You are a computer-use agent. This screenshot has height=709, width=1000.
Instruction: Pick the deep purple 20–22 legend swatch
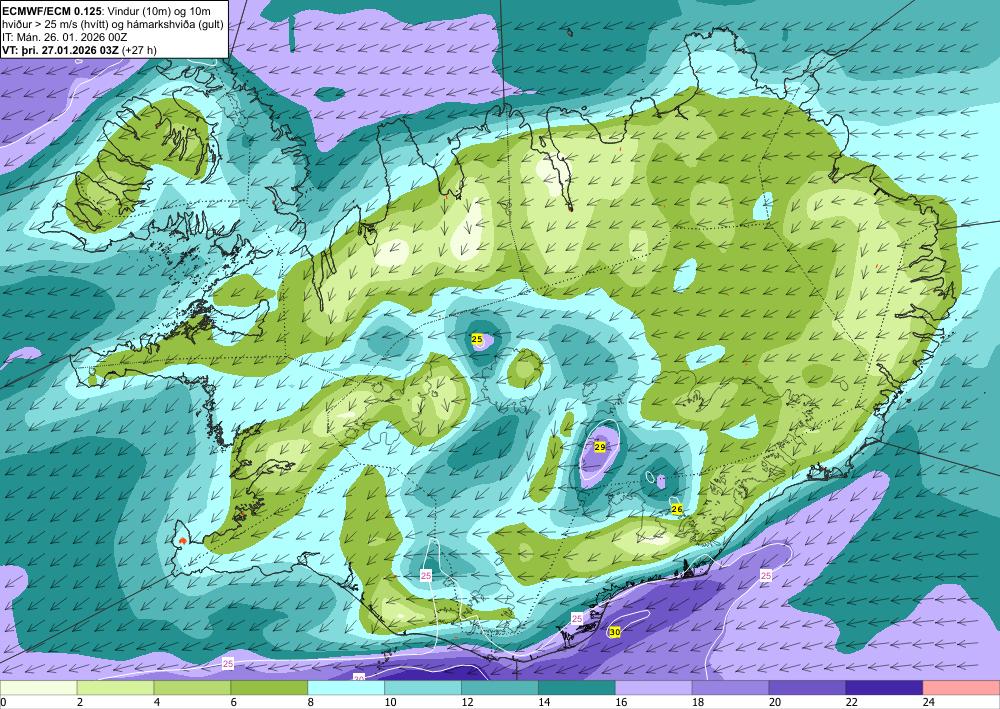(807, 688)
